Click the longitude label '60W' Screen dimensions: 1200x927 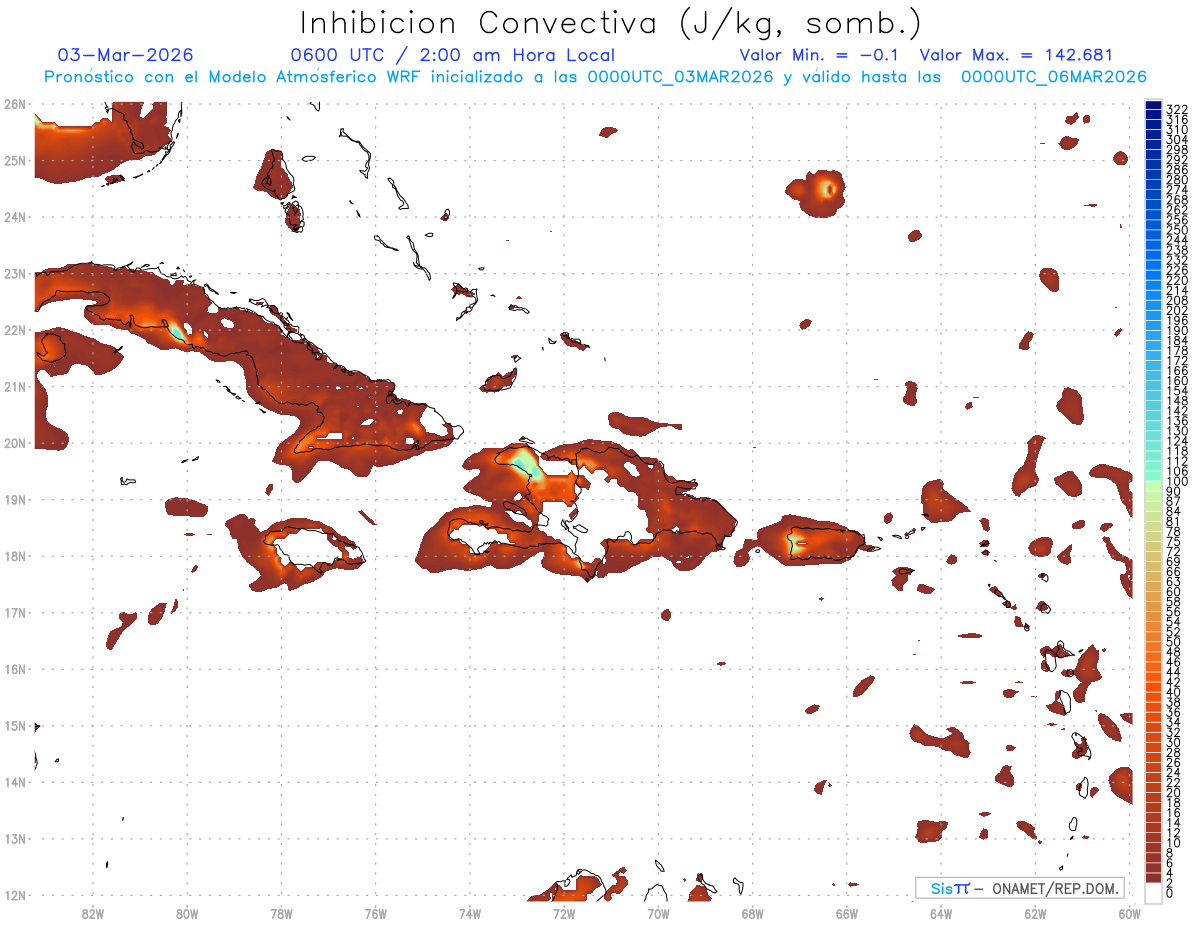[x=1129, y=912]
